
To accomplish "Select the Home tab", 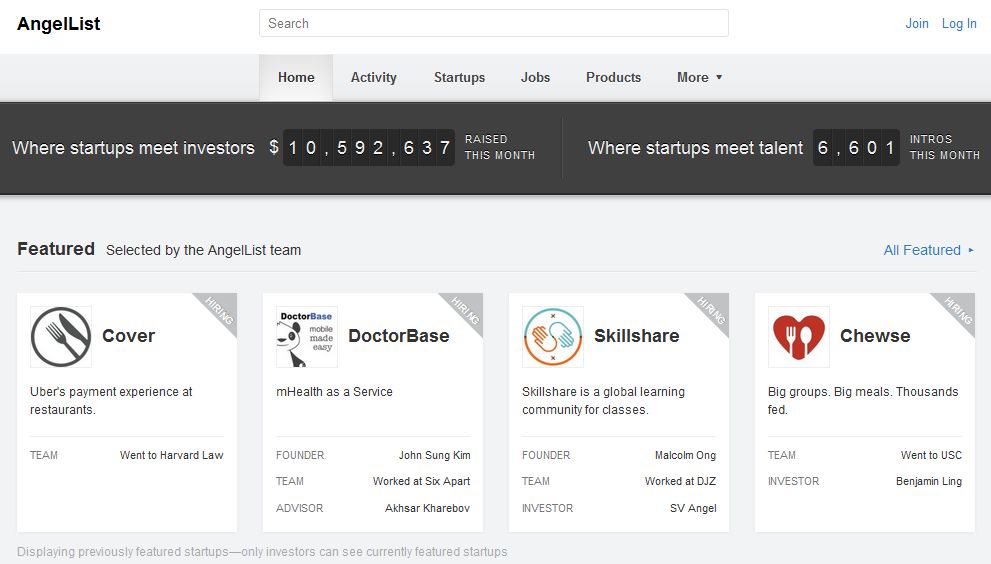I will tap(296, 77).
